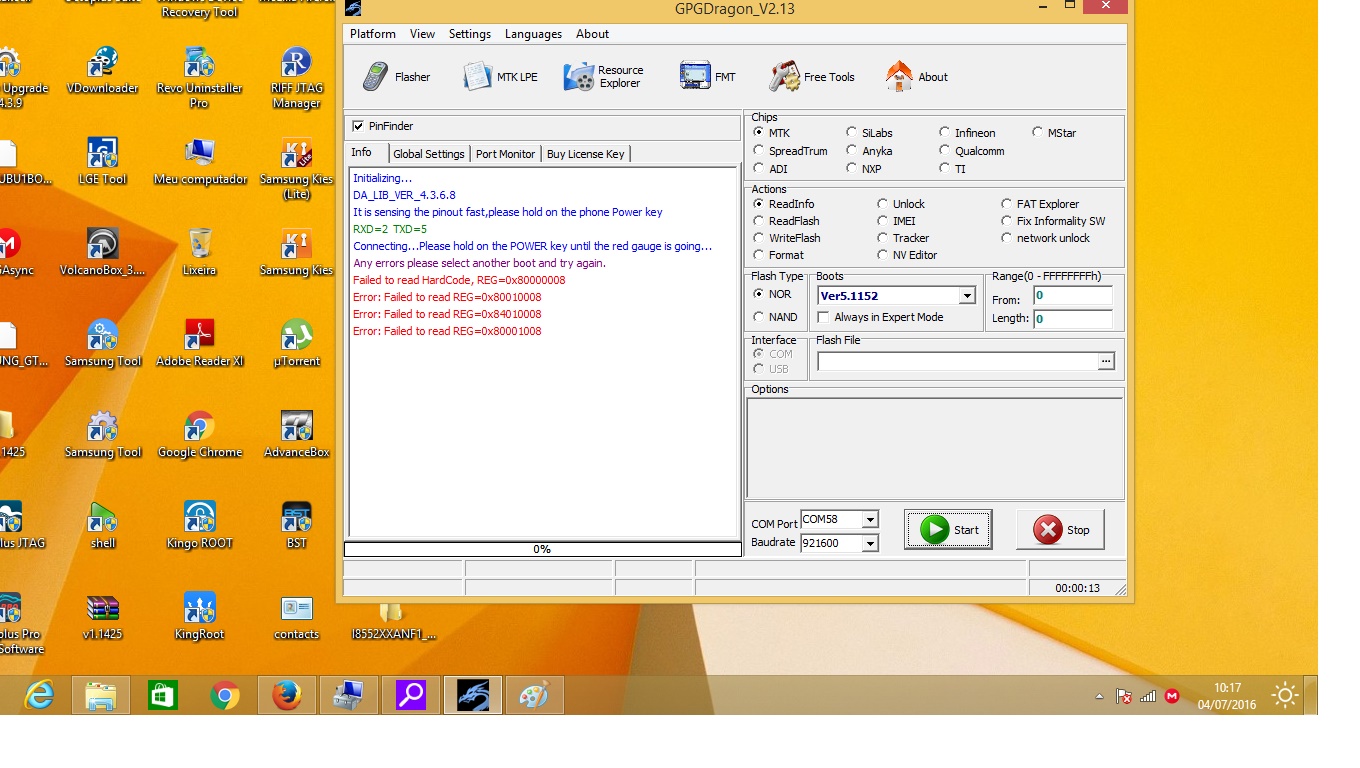
Task: Open BST desktop shortcut
Action: (x=296, y=525)
